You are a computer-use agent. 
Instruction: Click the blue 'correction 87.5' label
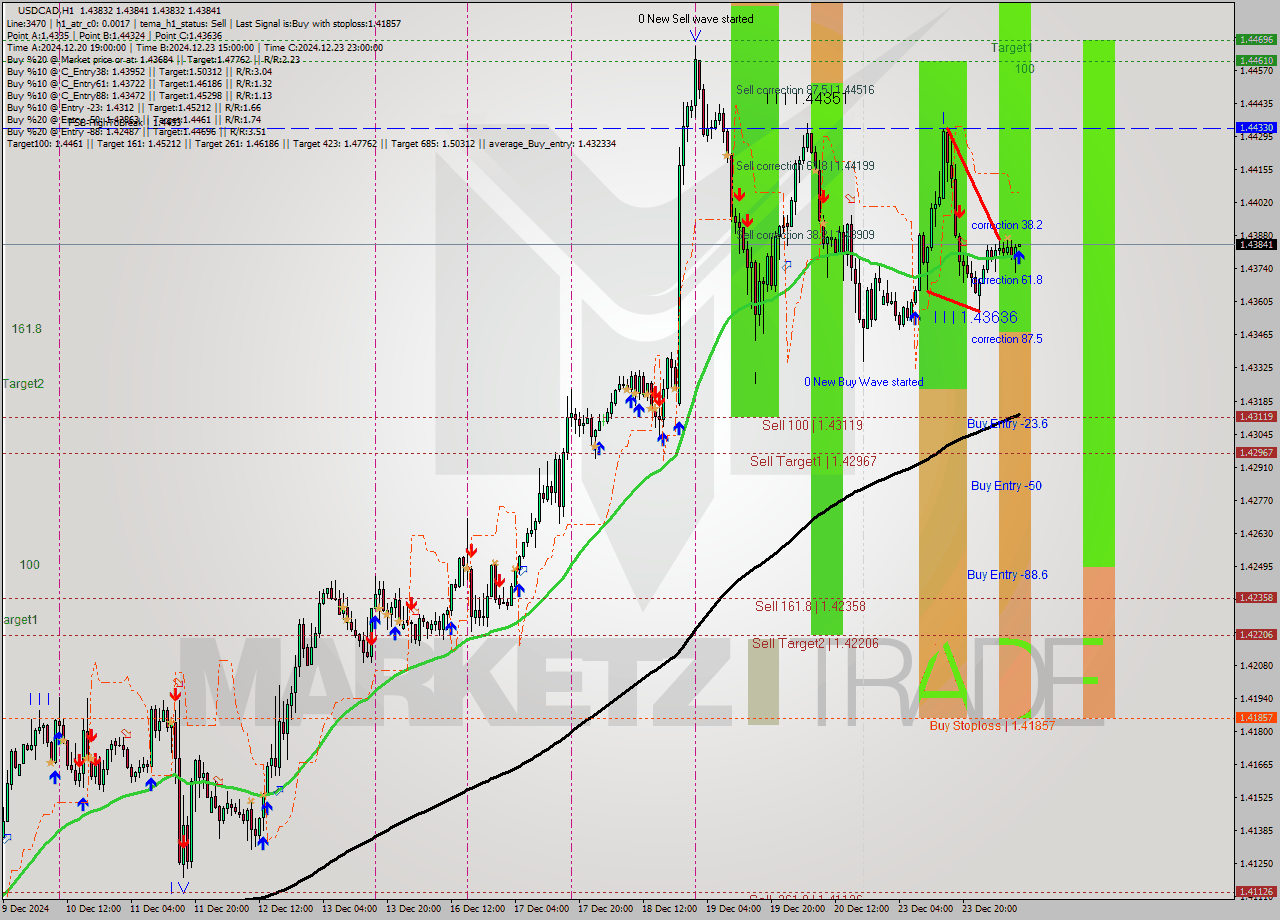[x=1007, y=339]
